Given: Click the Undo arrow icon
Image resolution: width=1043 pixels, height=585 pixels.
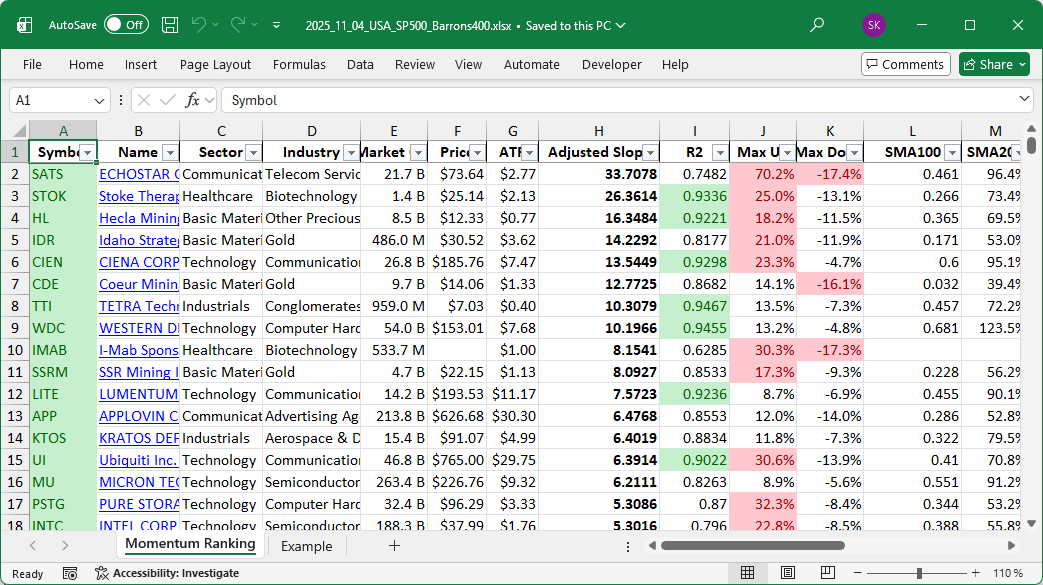Looking at the screenshot, I should 198,25.
